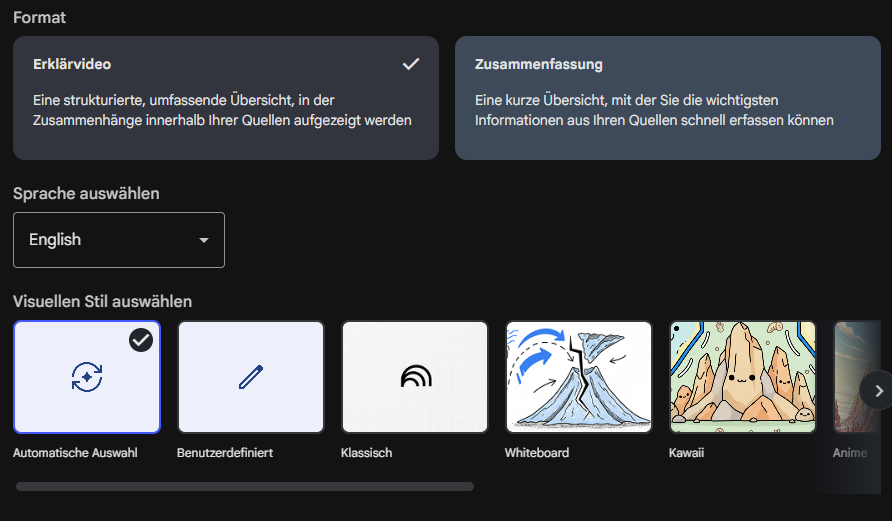This screenshot has width=892, height=521.
Task: Click the Anime label
Action: click(x=850, y=453)
